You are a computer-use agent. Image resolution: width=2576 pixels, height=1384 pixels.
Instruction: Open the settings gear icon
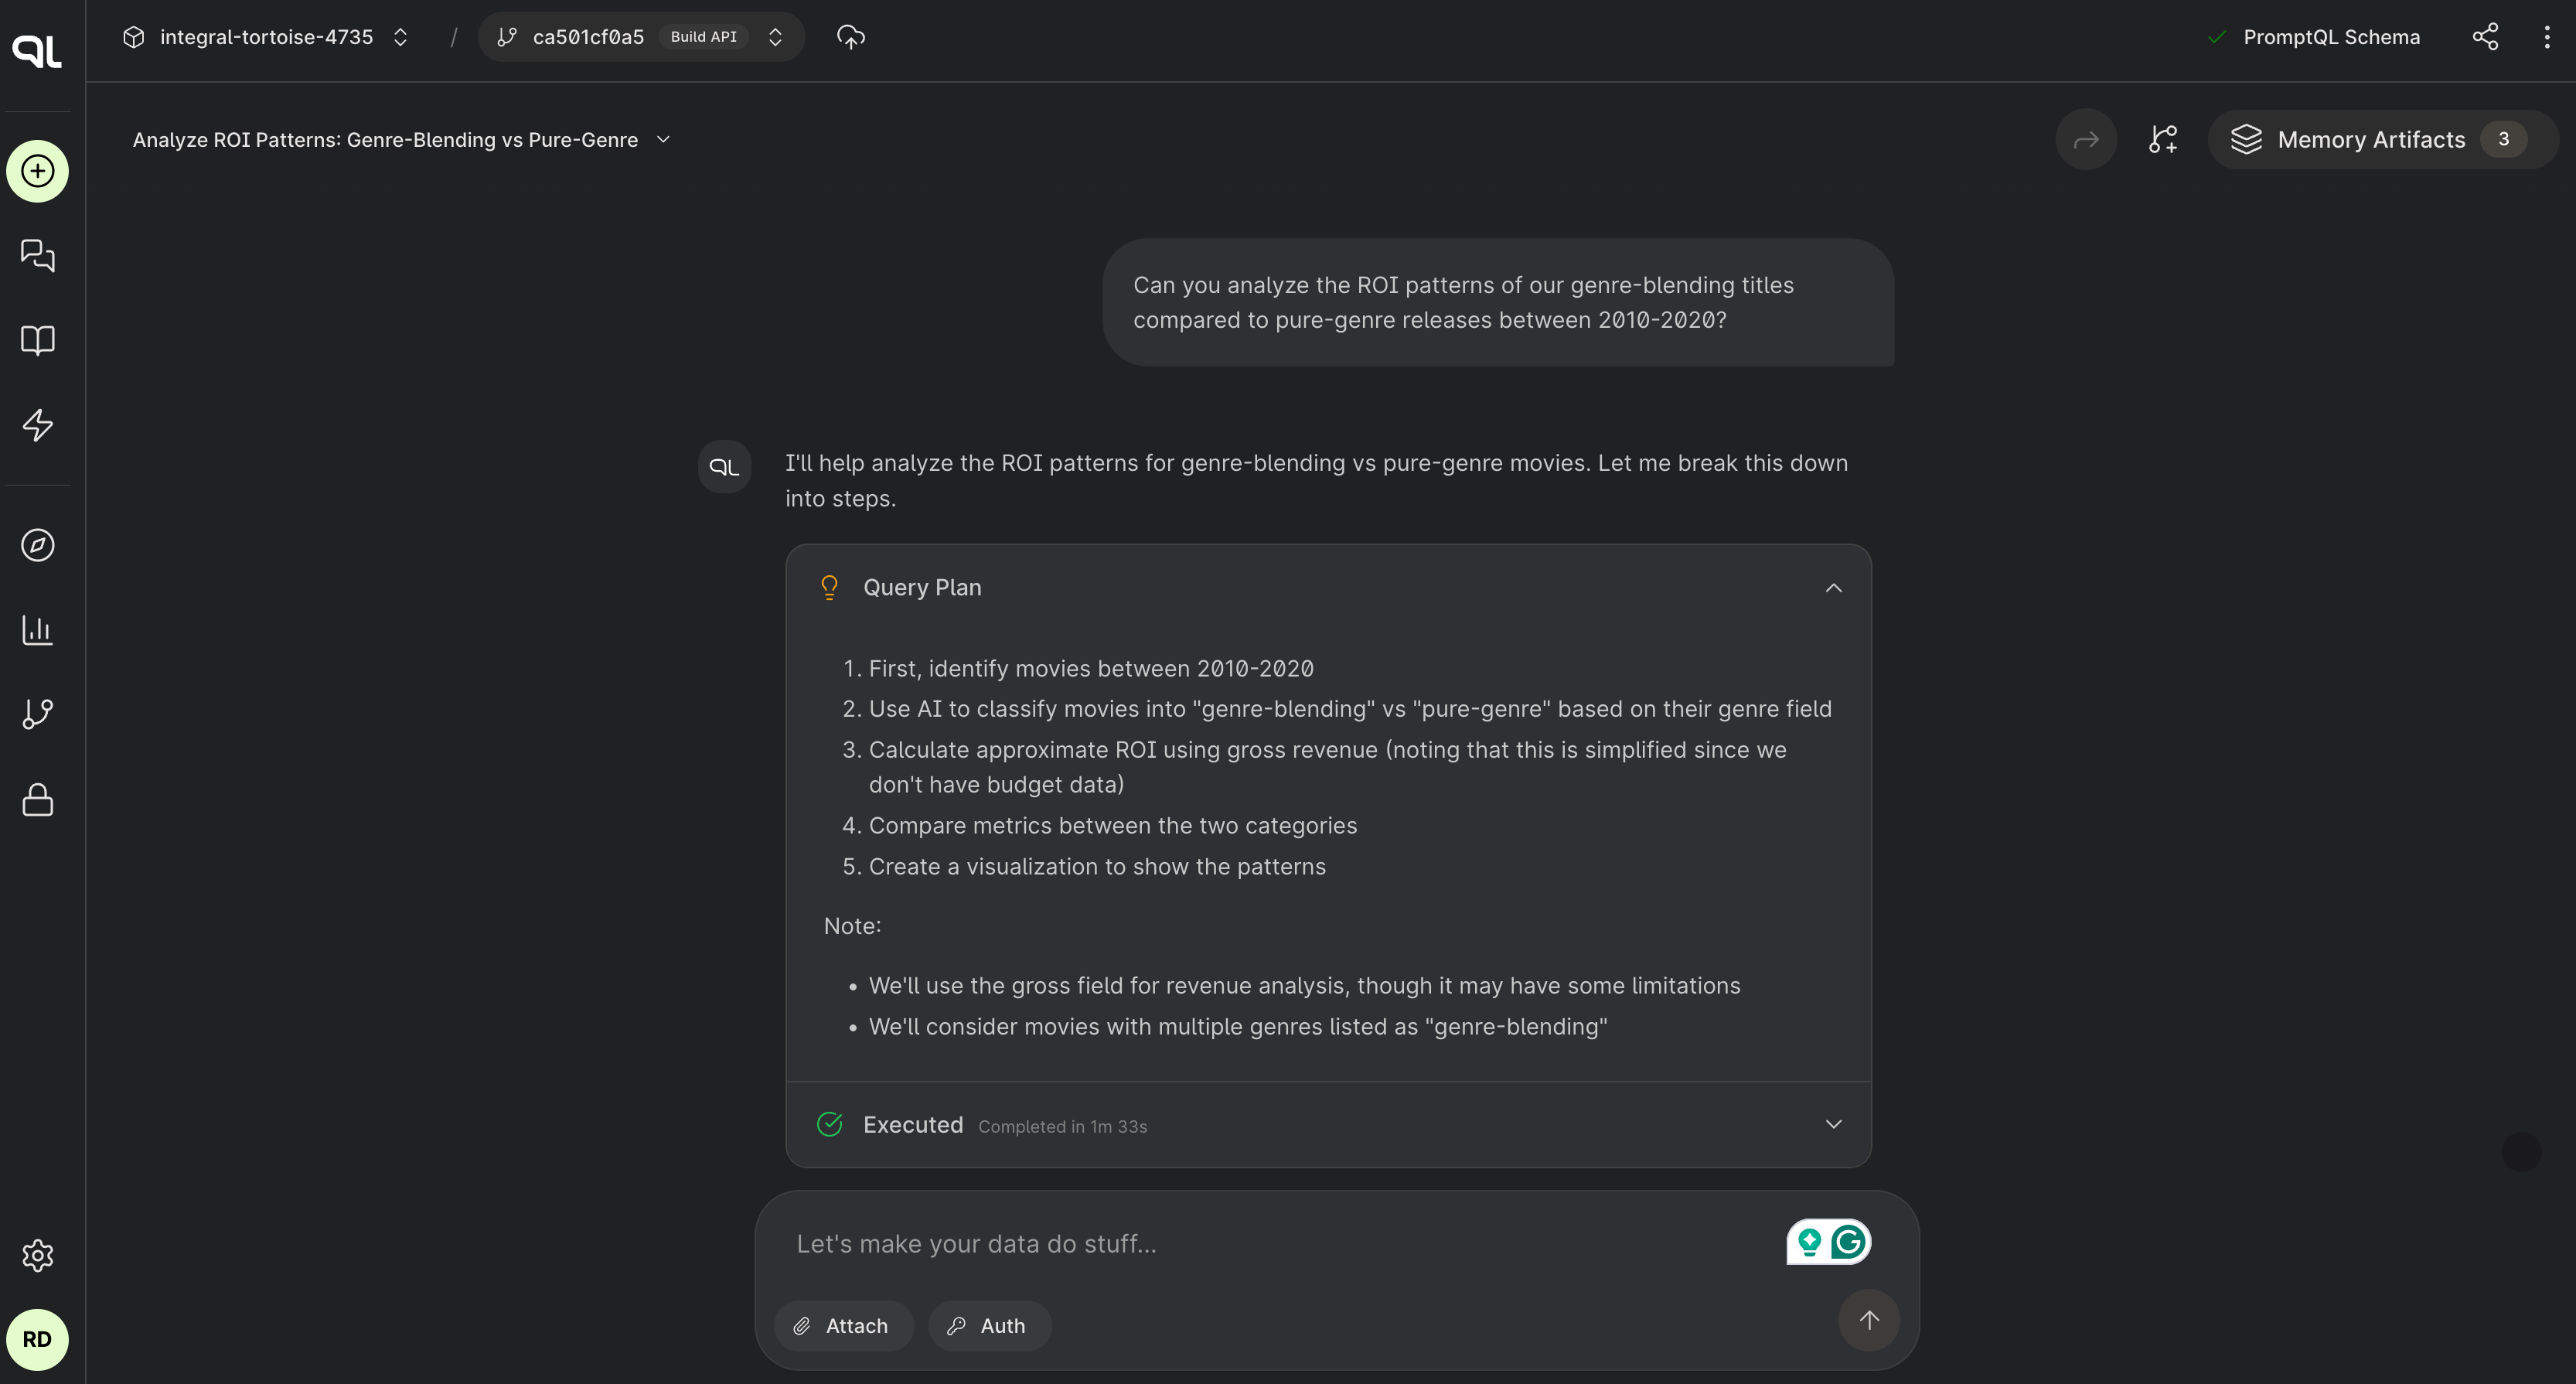pos(37,1255)
